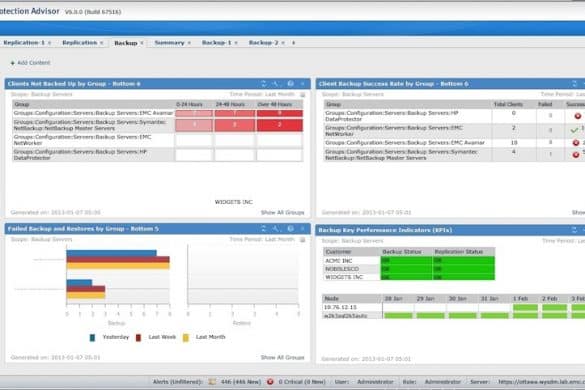Click NOBISLESCO Backup Status green cell
Screen dimensions: 585x390
[406, 269]
